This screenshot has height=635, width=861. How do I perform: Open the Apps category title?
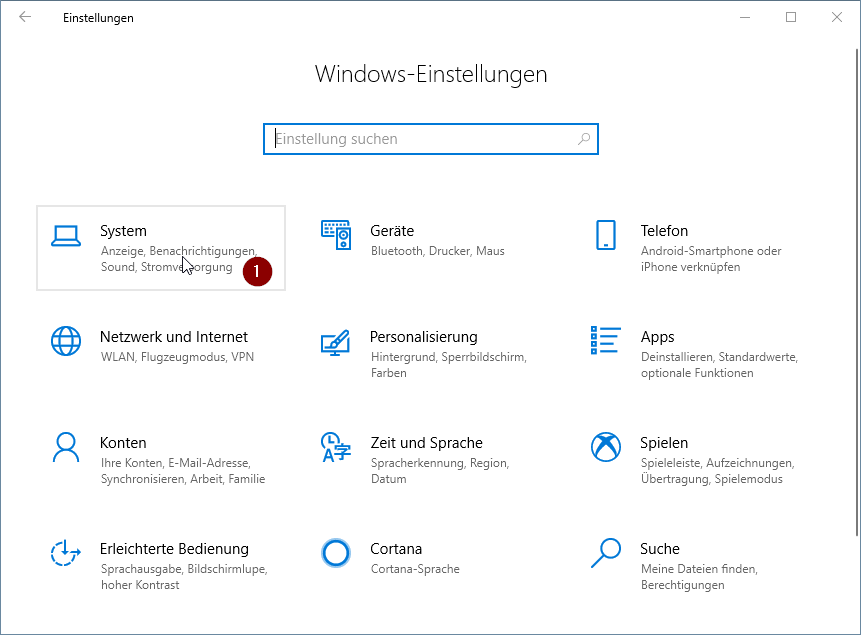[x=657, y=337]
